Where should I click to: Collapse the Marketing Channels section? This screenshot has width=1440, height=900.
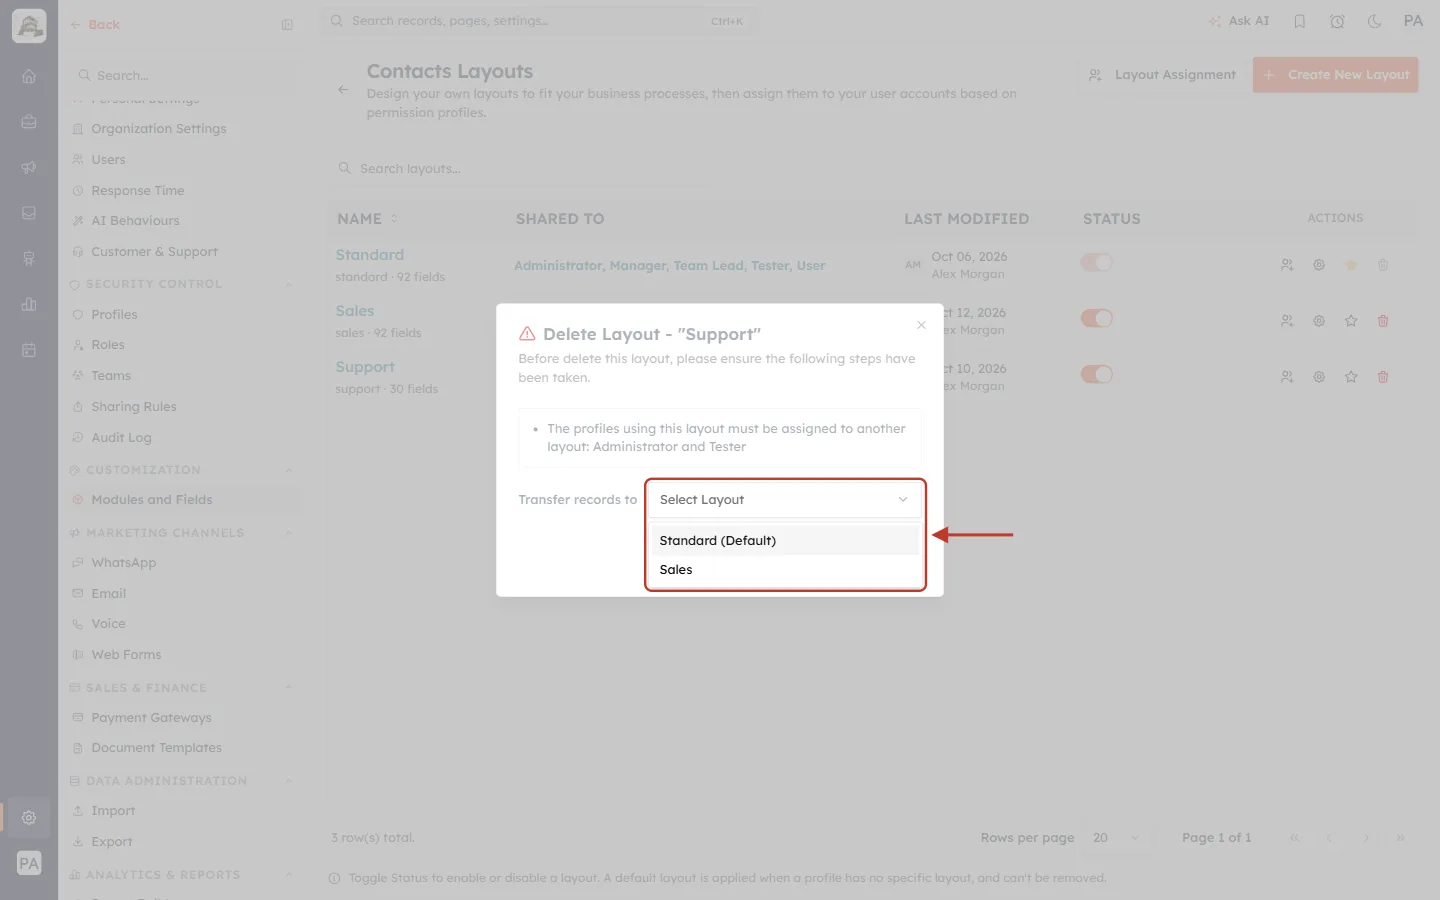(289, 533)
